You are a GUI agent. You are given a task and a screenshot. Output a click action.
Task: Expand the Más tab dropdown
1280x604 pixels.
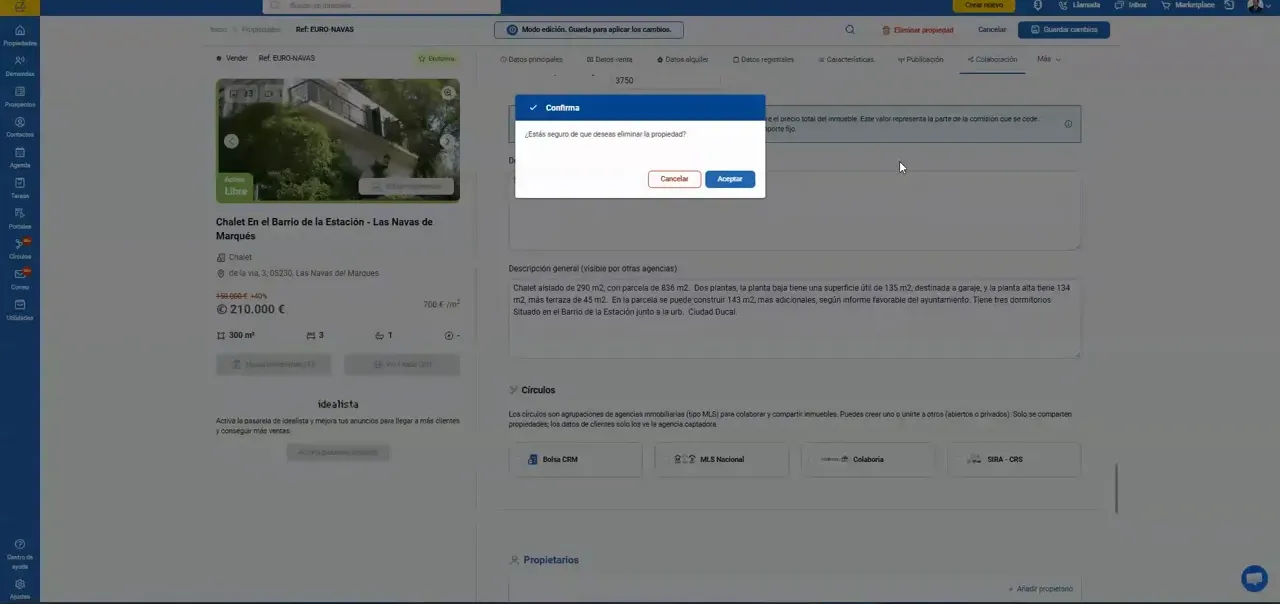pos(1049,59)
